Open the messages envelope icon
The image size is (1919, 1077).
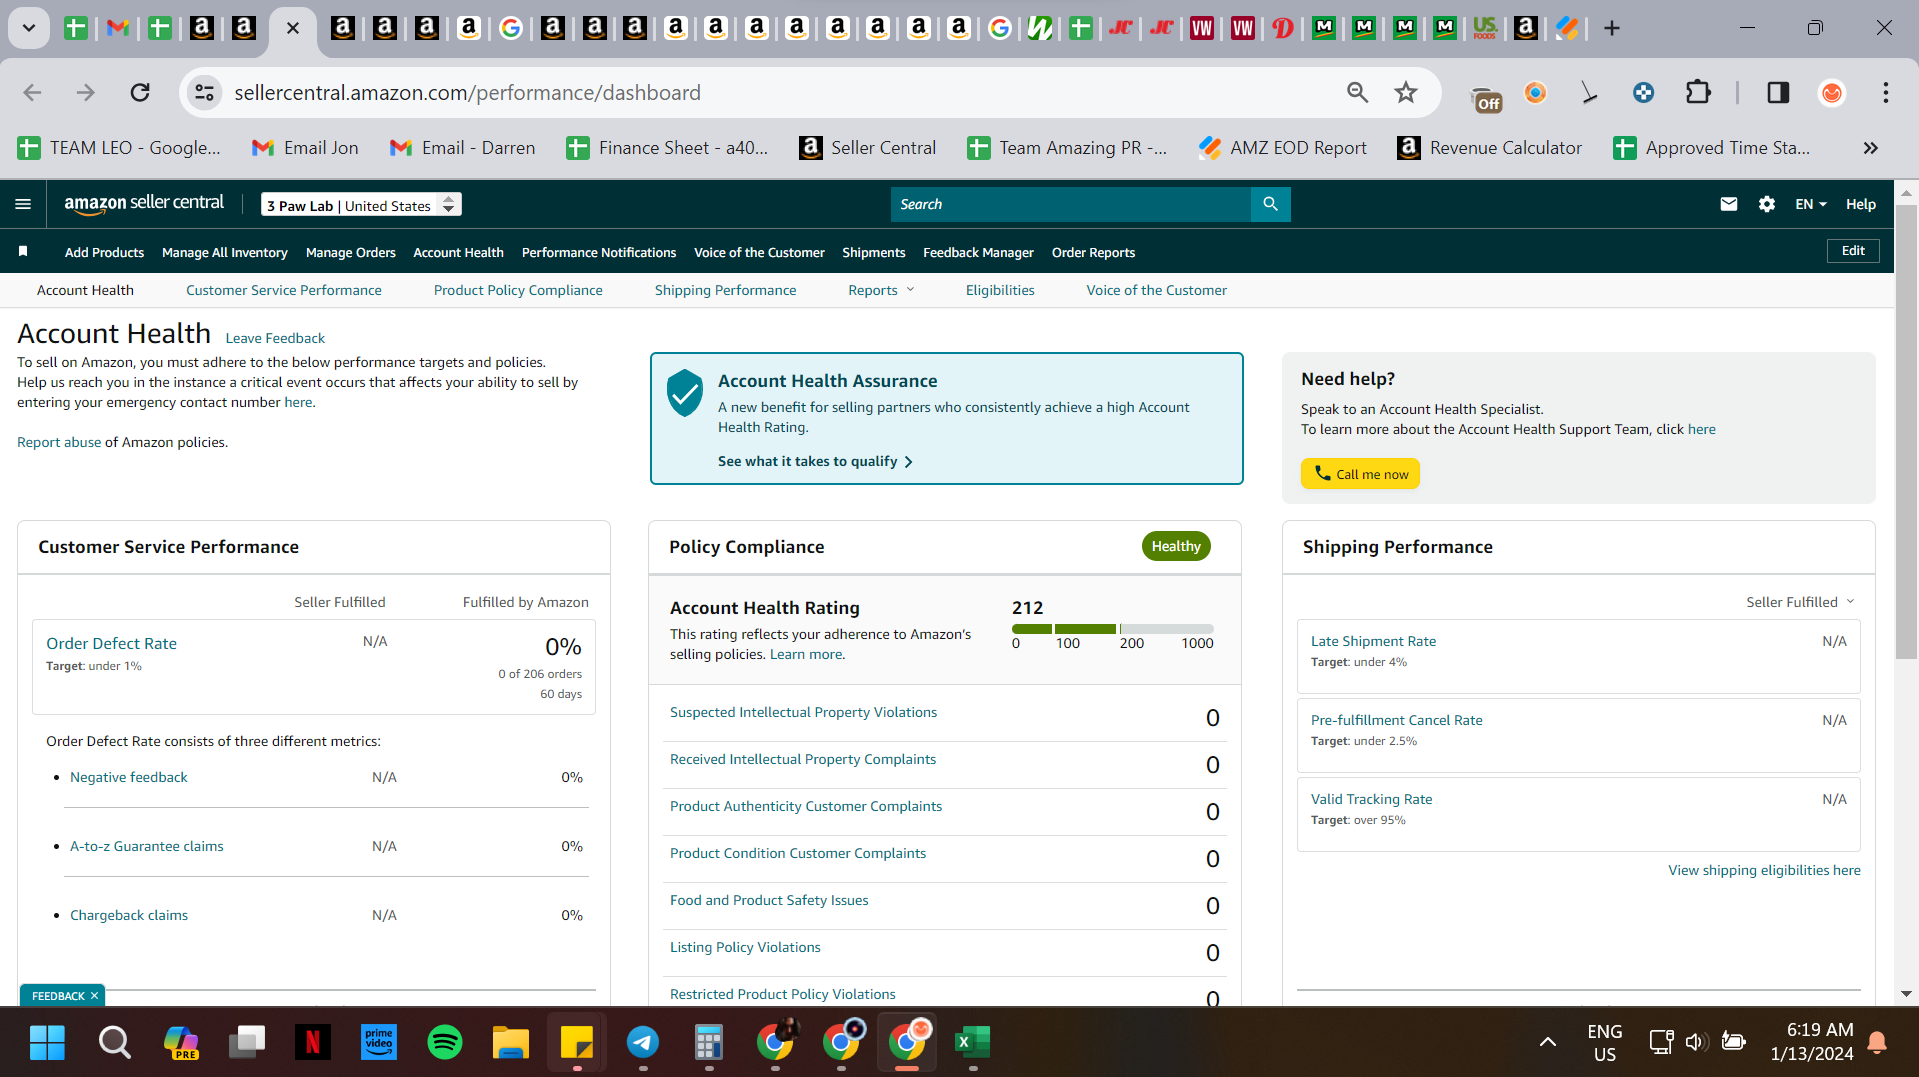point(1728,204)
